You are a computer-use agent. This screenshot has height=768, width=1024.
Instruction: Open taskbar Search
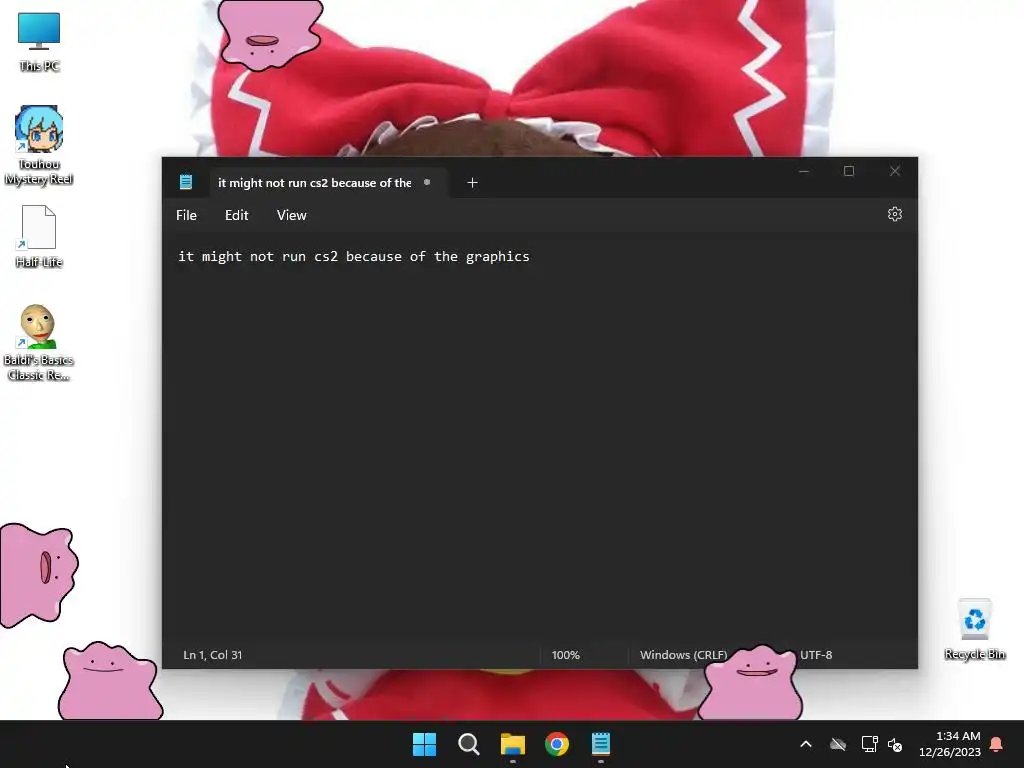[468, 744]
